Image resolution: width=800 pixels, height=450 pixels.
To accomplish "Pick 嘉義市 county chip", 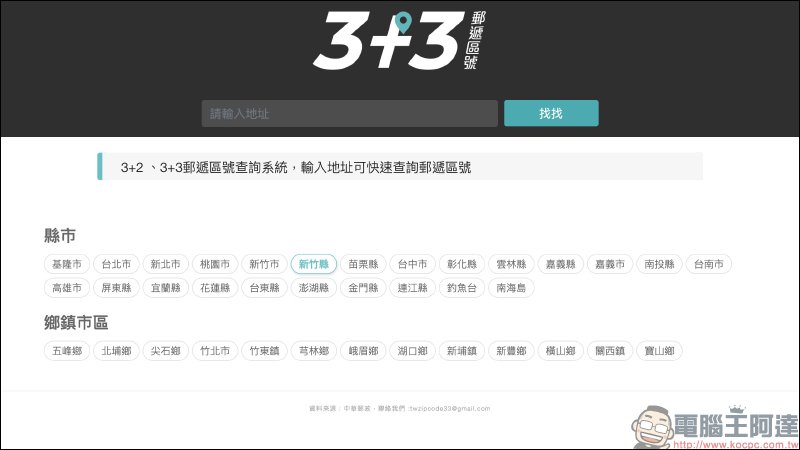I will pos(610,264).
